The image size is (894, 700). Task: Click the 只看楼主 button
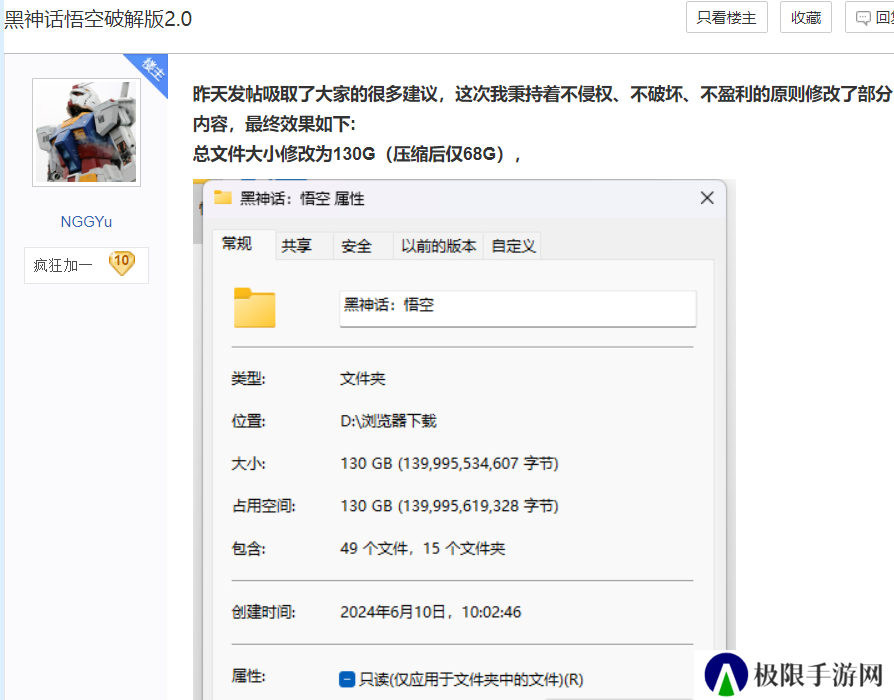[x=726, y=18]
